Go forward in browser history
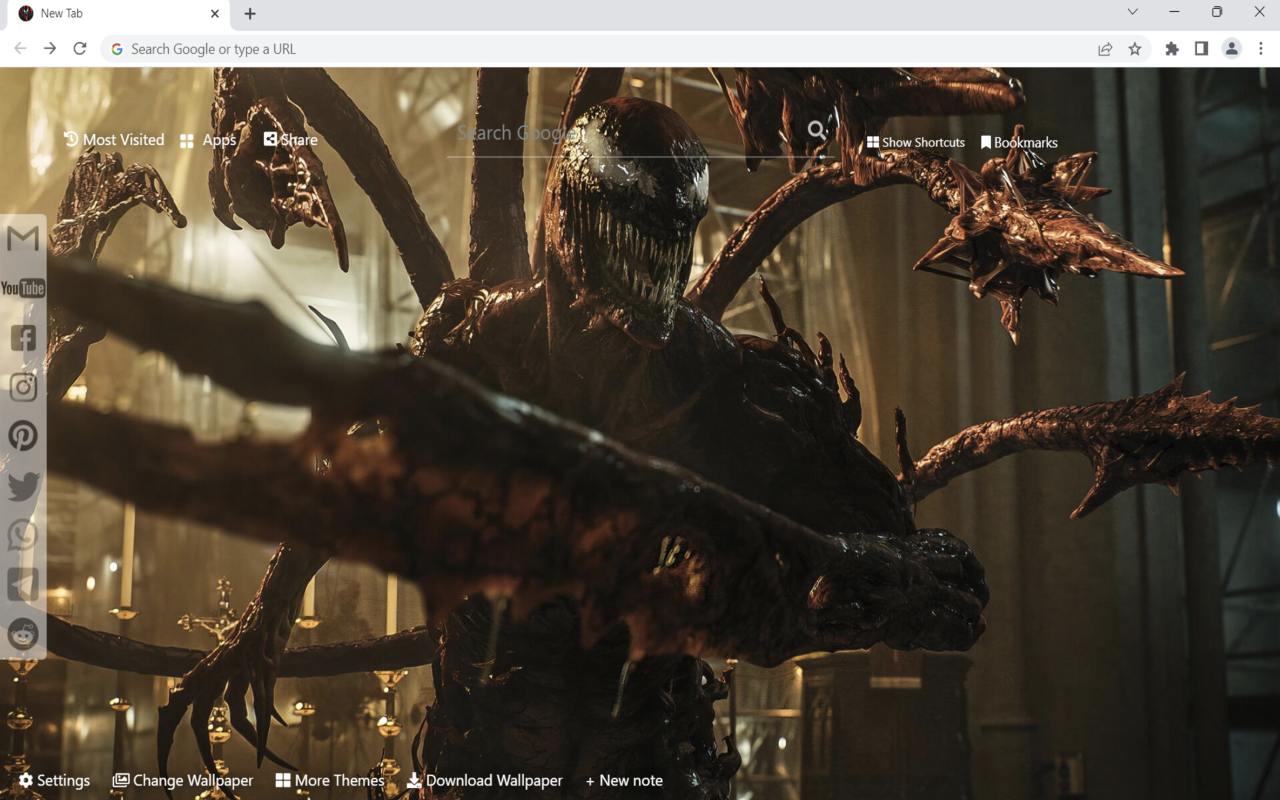 coord(50,48)
